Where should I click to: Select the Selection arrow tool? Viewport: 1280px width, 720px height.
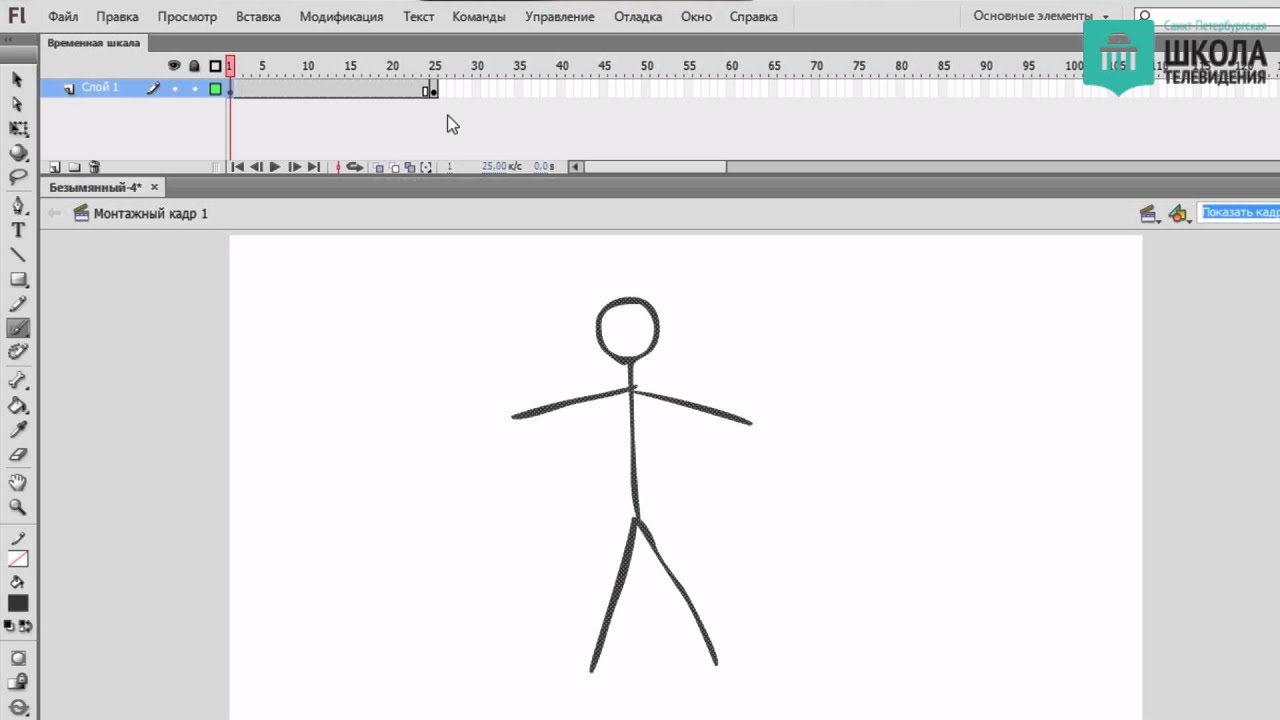(17, 79)
